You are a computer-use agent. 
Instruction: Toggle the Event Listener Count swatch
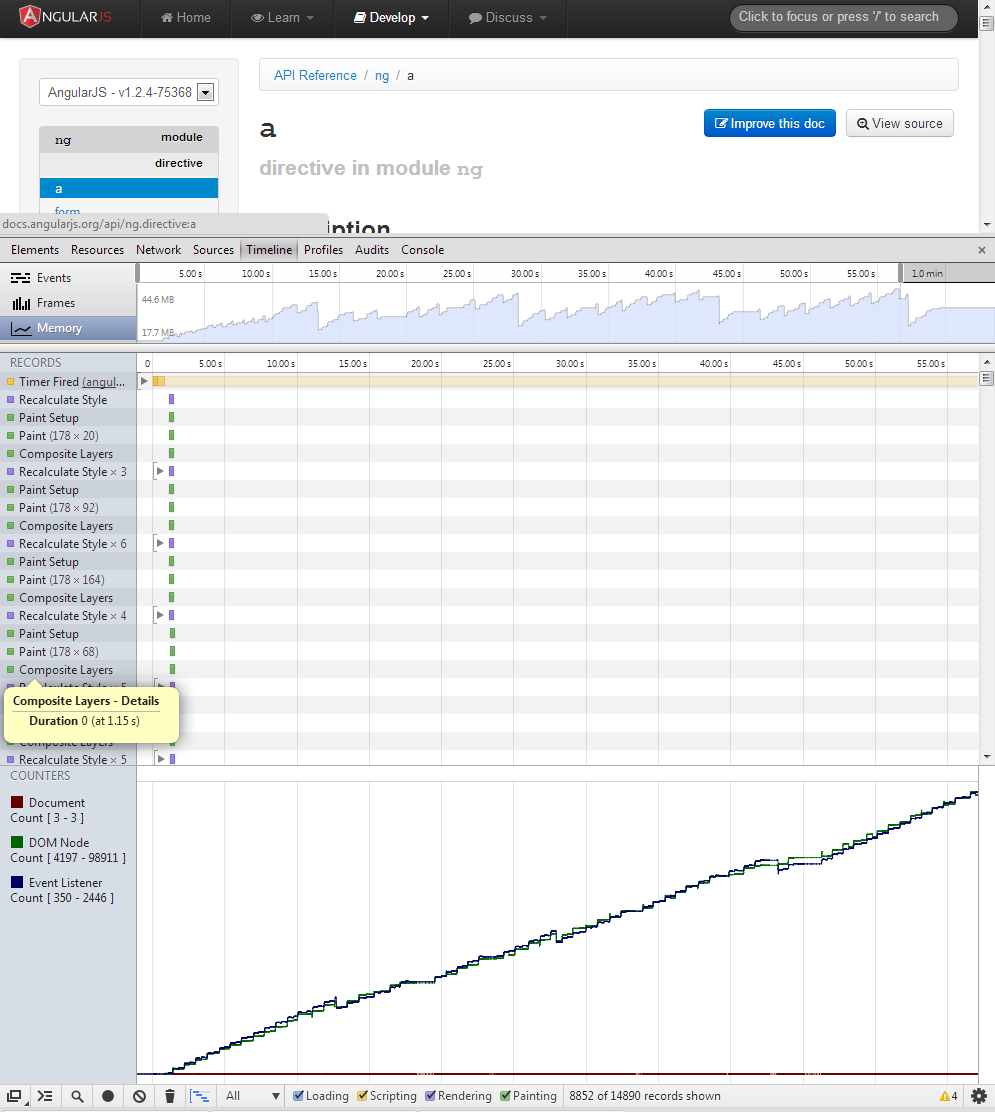point(17,882)
